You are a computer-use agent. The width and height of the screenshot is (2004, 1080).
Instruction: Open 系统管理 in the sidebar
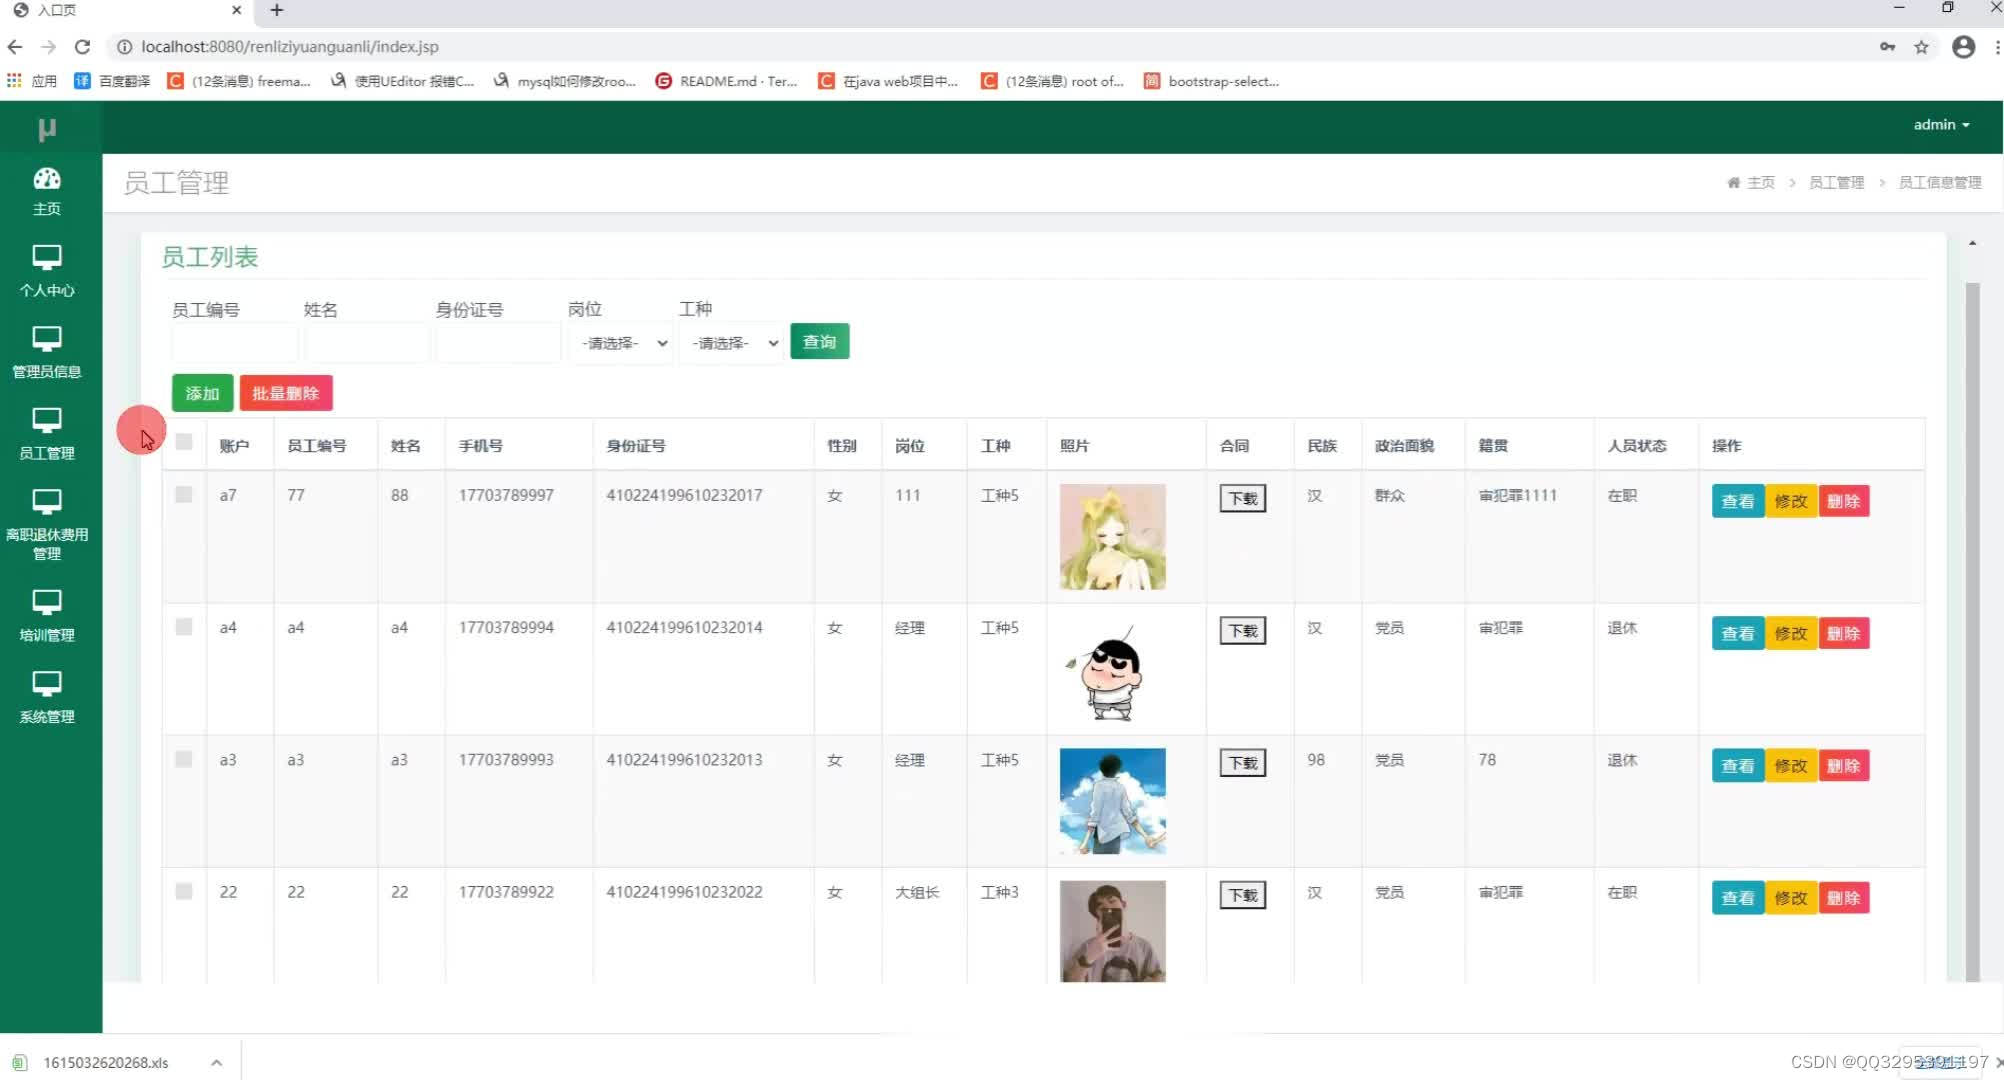47,697
